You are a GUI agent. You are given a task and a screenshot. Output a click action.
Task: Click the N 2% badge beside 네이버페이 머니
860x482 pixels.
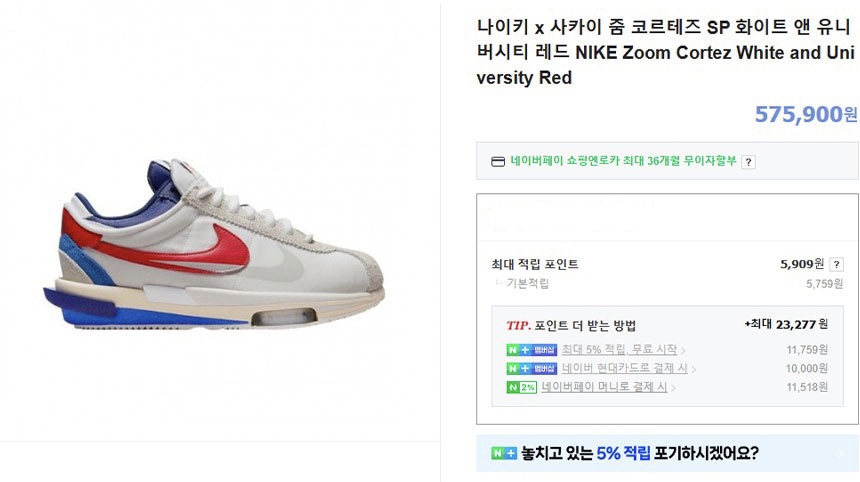pos(521,387)
